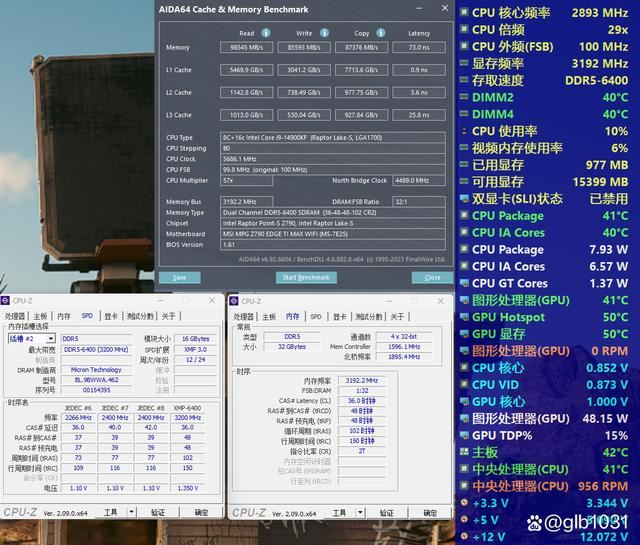This screenshot has width=640, height=545.
Task: Click the Write column info icon
Action: coord(322,33)
